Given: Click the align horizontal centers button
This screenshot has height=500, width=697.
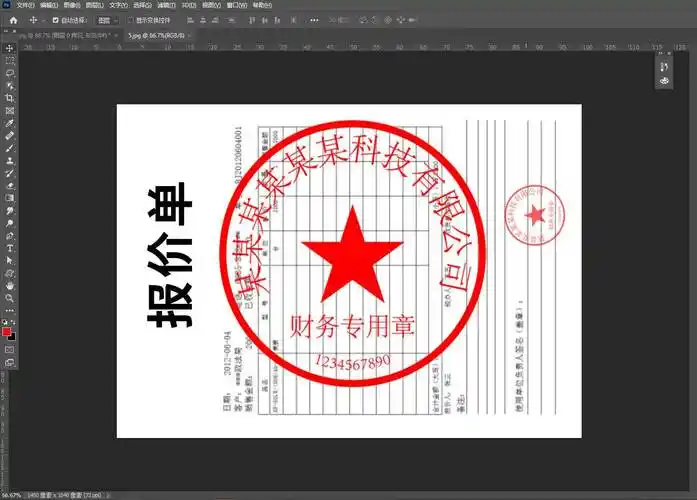Looking at the screenshot, I should (203, 20).
